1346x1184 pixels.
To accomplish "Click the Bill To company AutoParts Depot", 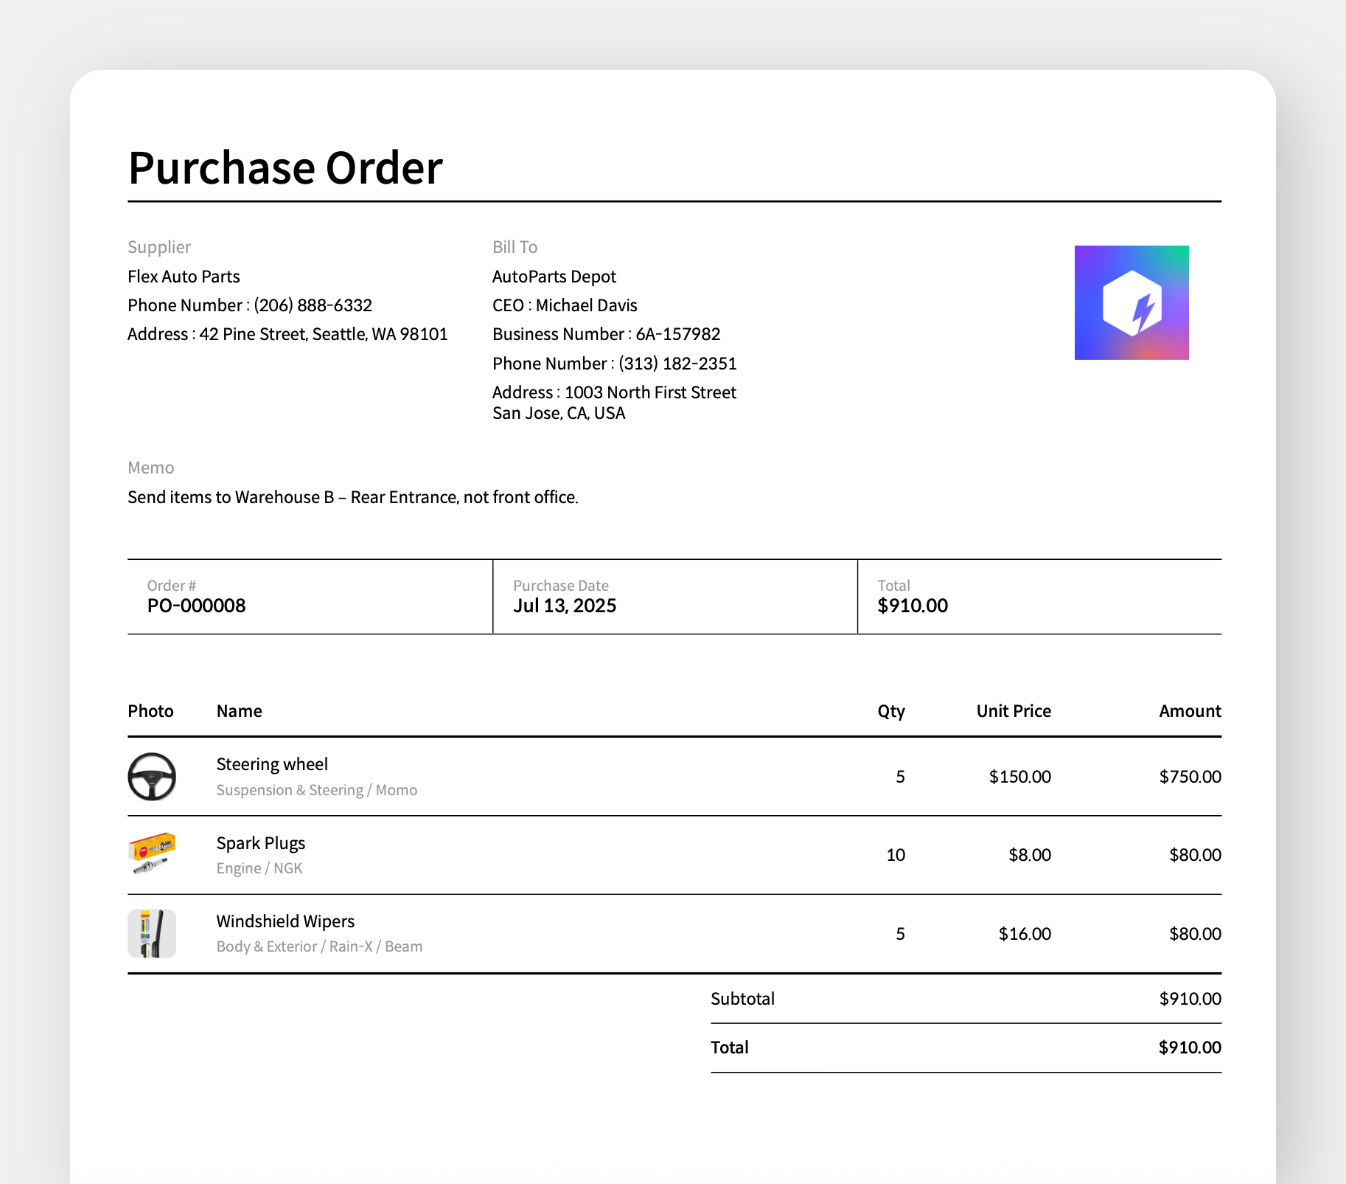I will (554, 276).
